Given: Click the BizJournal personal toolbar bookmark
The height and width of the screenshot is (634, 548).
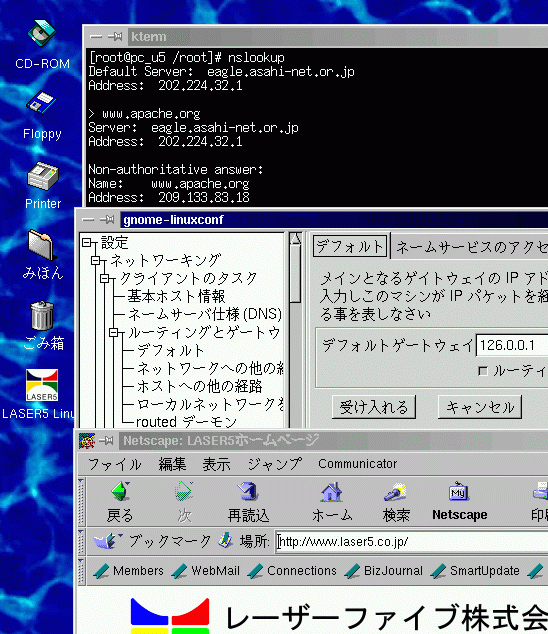Looking at the screenshot, I should click(x=384, y=571).
